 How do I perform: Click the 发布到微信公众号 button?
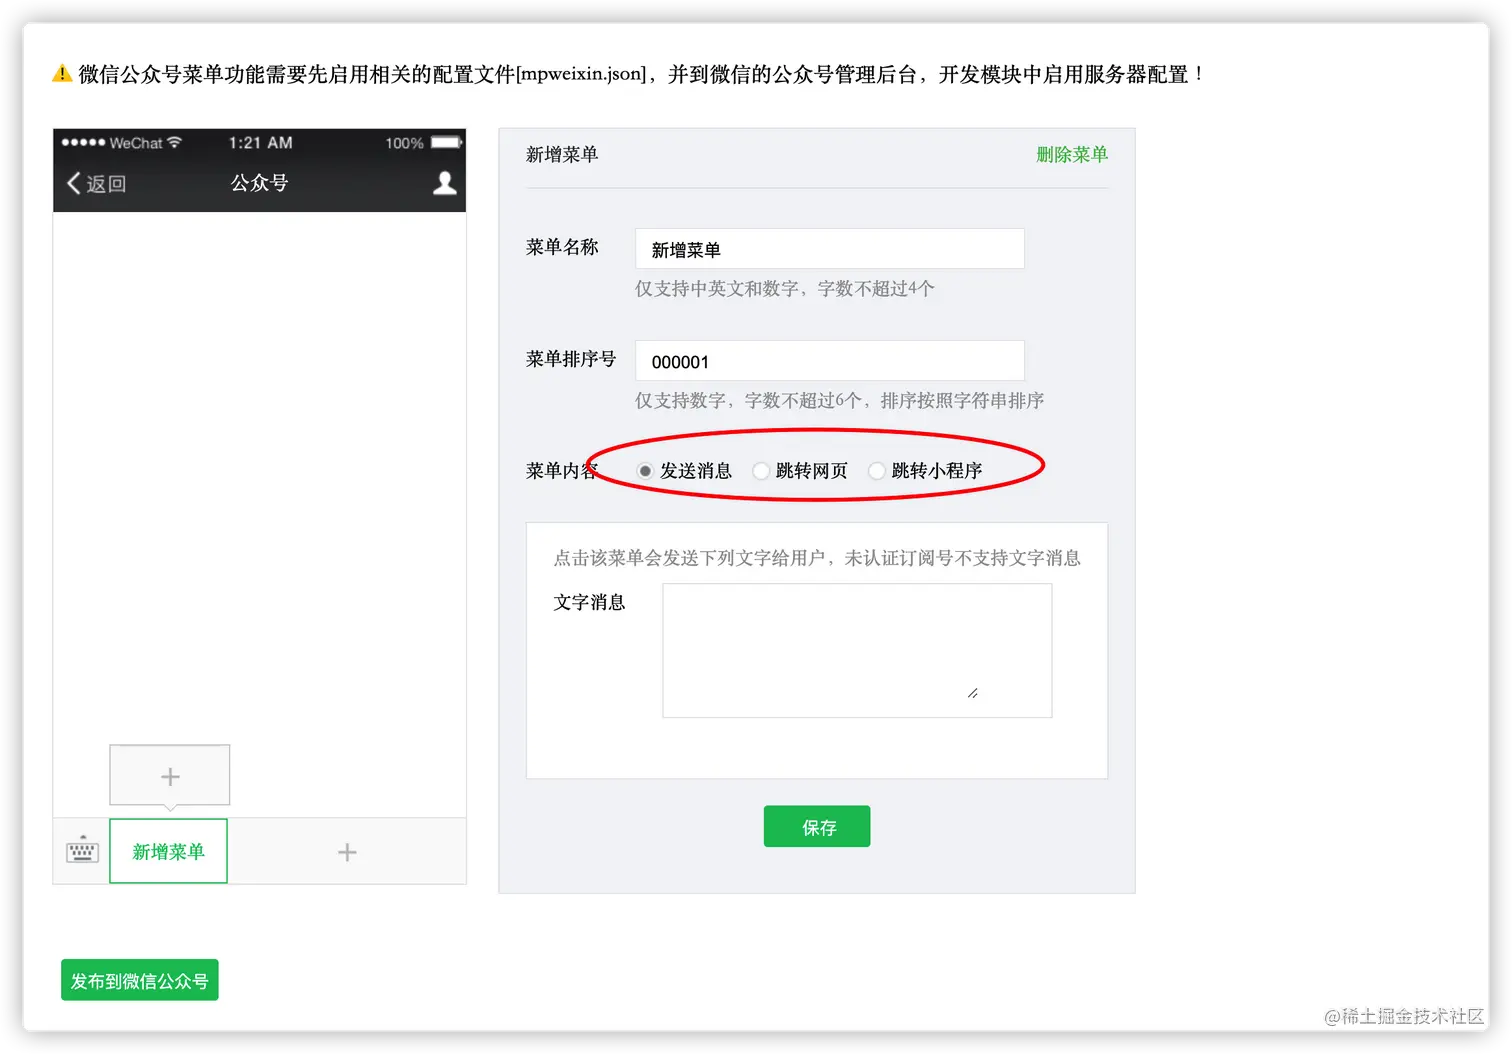pos(140,980)
